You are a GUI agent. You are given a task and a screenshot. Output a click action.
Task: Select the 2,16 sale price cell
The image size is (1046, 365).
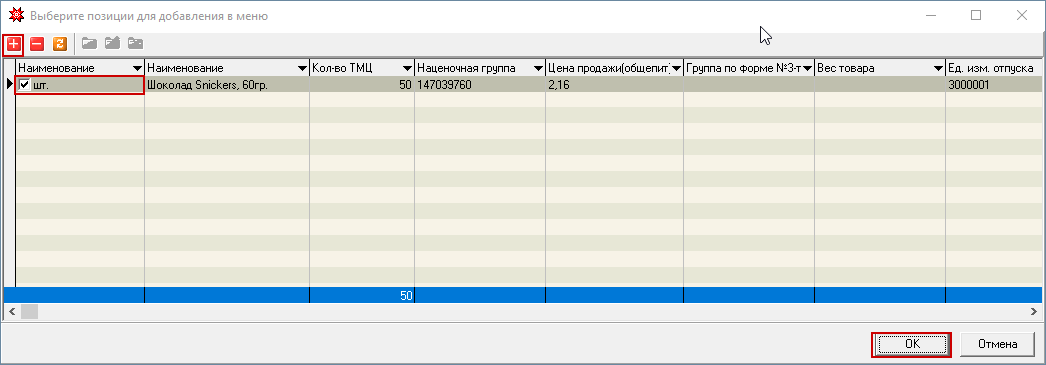coord(614,85)
